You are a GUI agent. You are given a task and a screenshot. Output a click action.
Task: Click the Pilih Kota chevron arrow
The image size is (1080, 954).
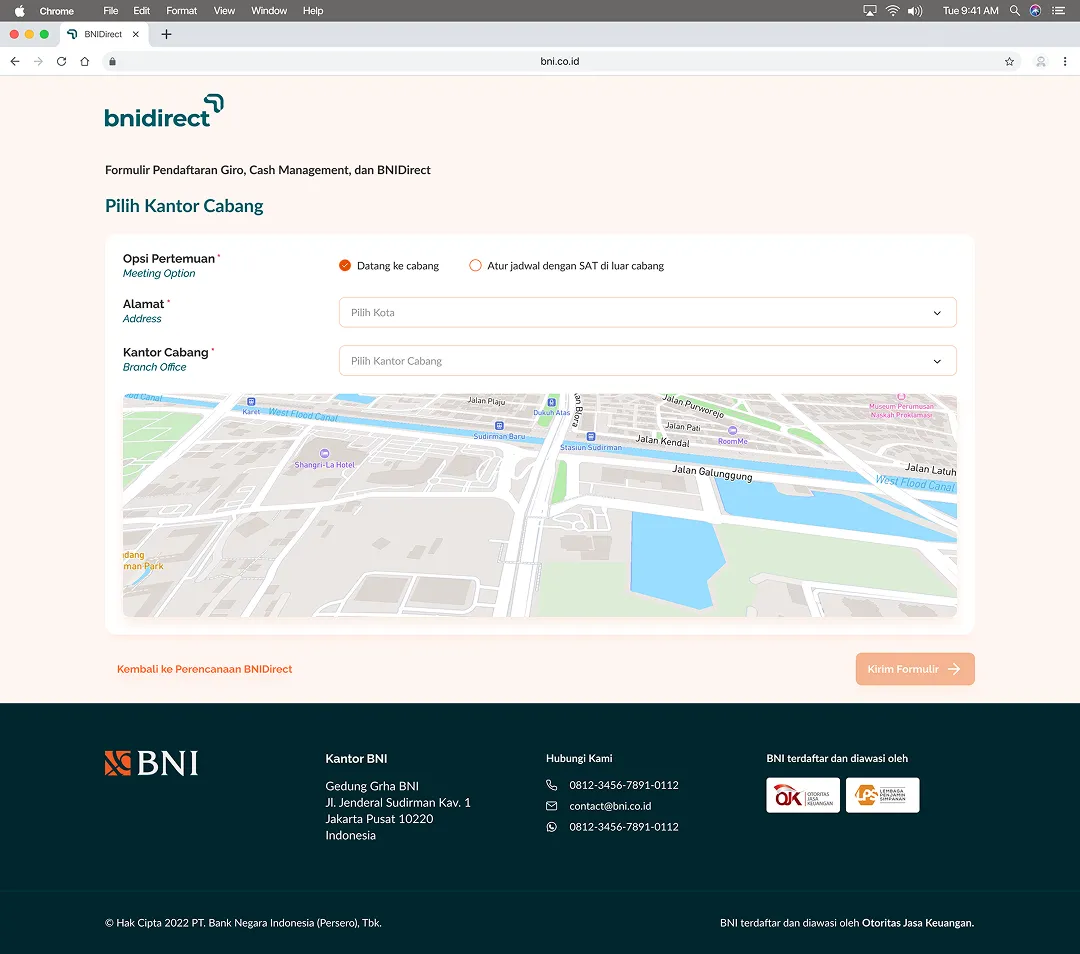pos(937,313)
